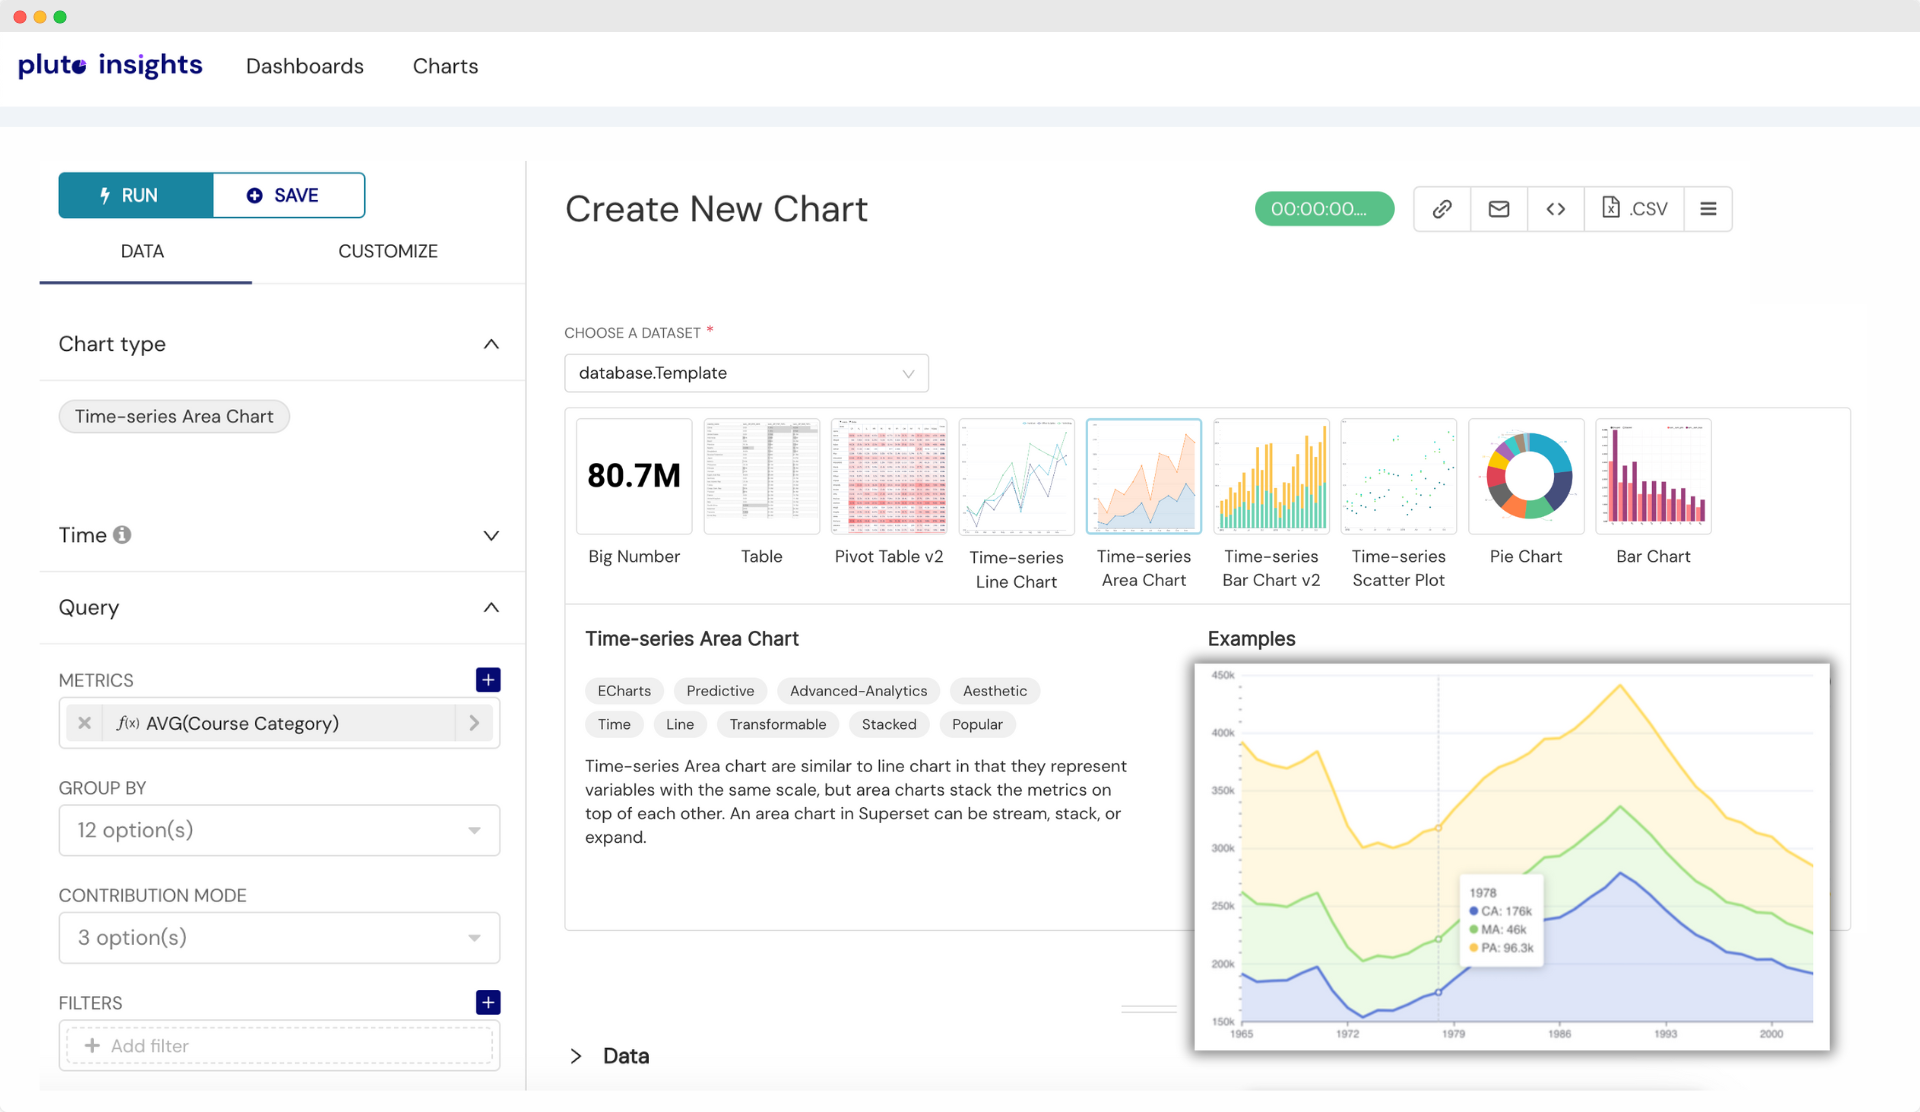The width and height of the screenshot is (1920, 1112).
Task: Click the Aesthetic tag
Action: coord(995,691)
